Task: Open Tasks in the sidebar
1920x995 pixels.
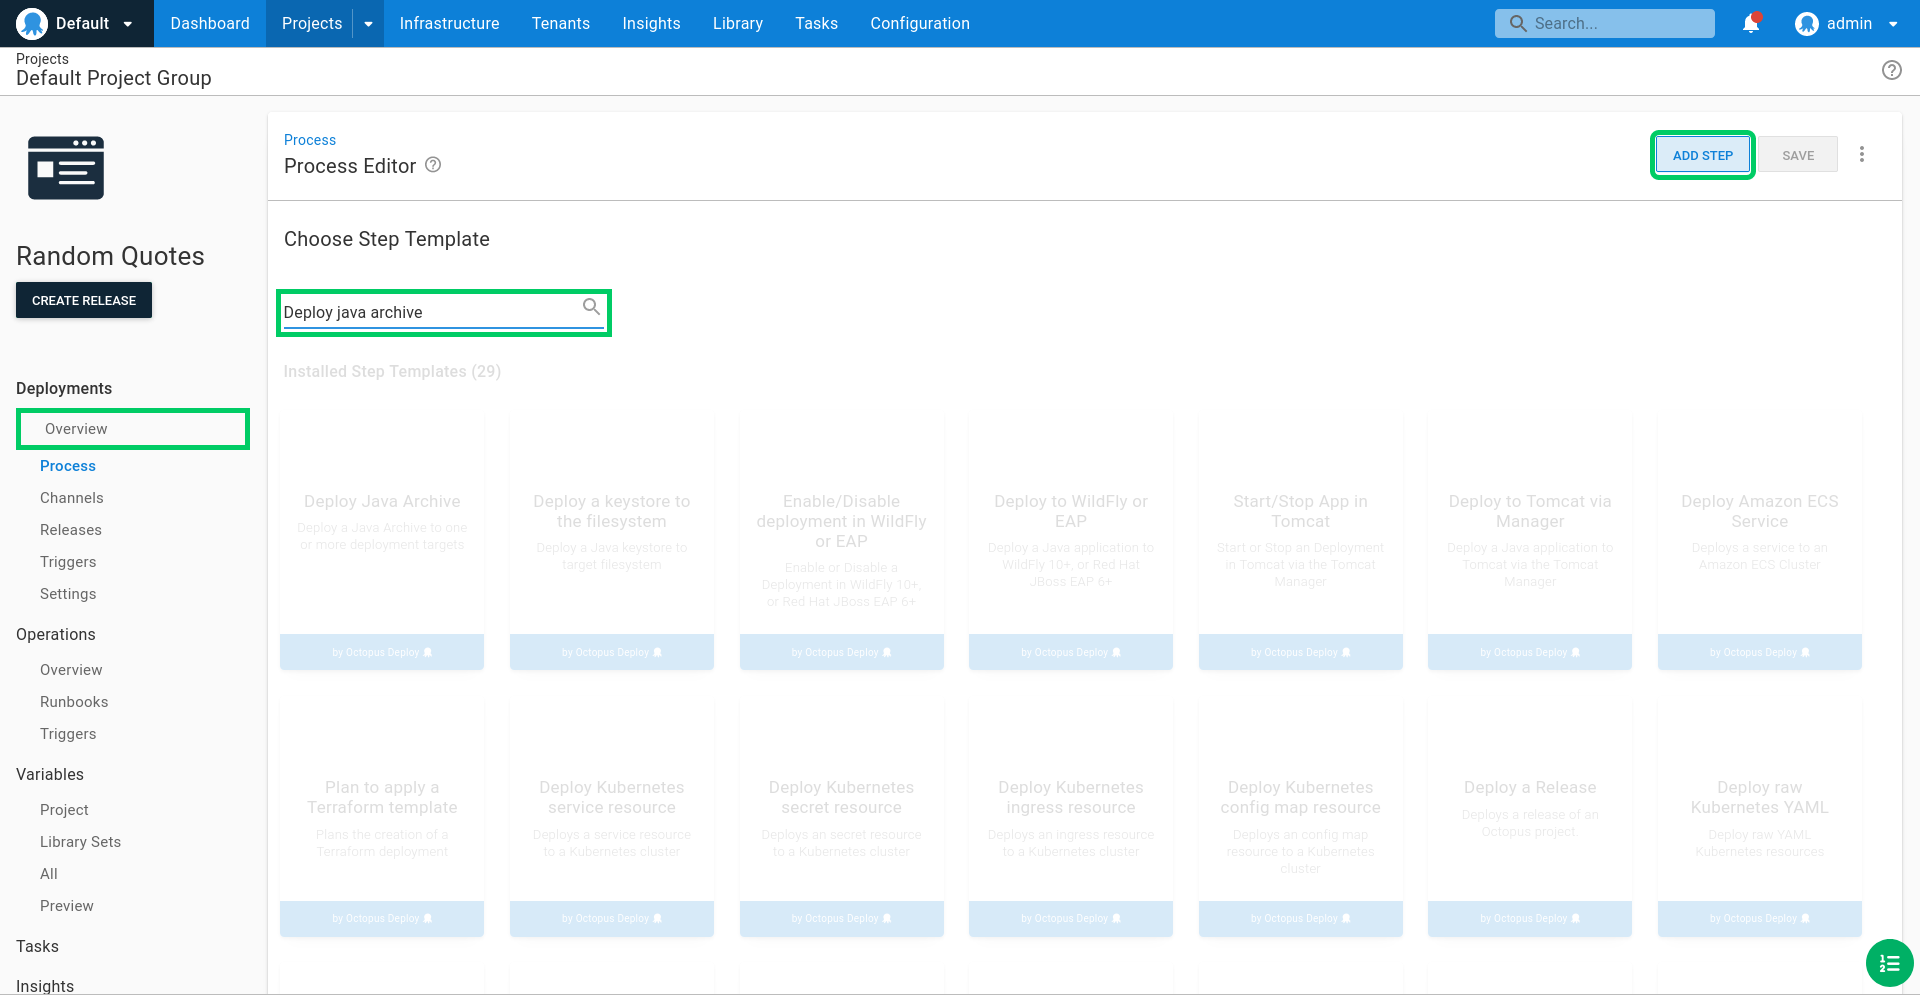Action: (37, 946)
